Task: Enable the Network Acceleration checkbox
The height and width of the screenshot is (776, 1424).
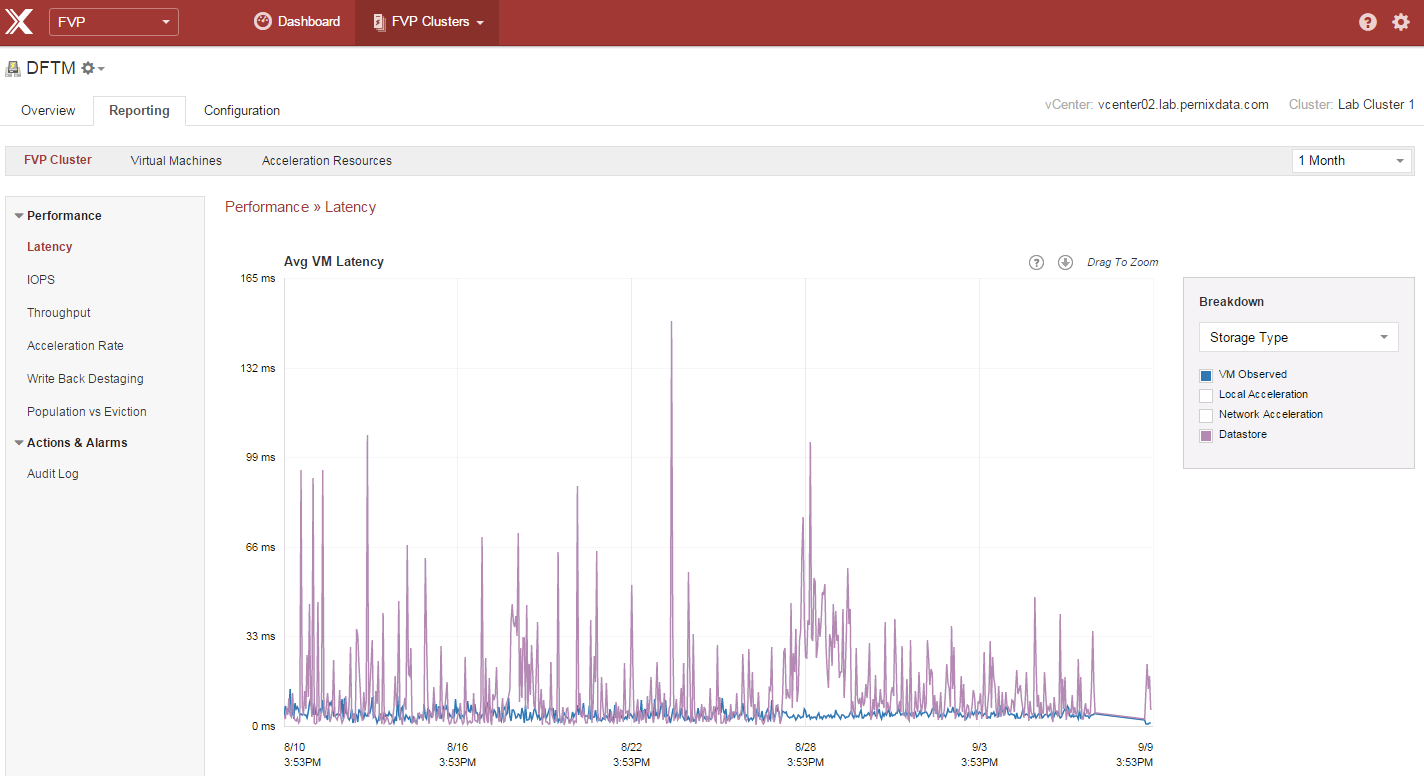Action: (x=1206, y=416)
